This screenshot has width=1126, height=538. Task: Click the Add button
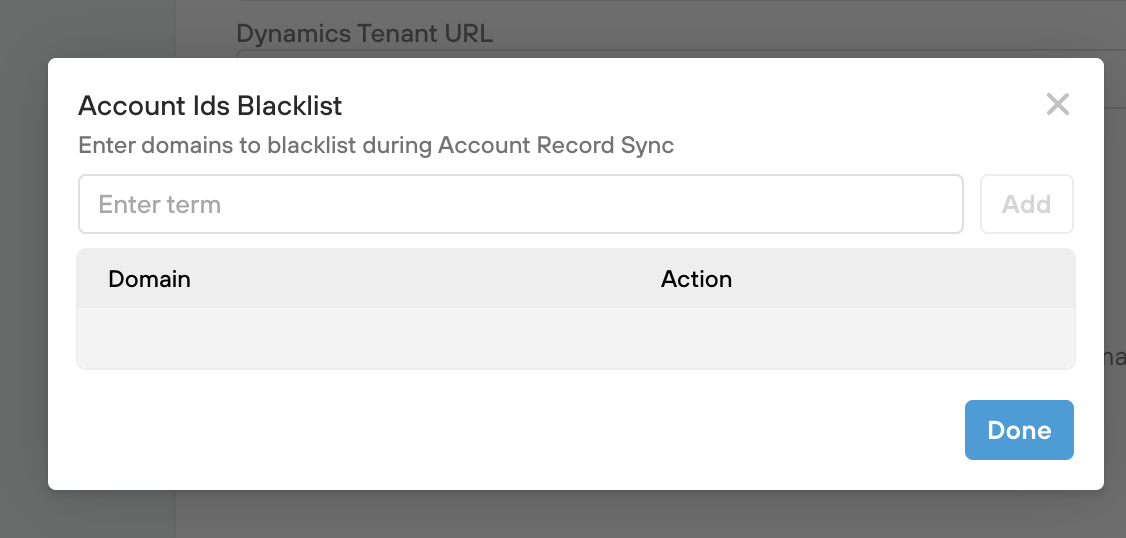click(1026, 204)
